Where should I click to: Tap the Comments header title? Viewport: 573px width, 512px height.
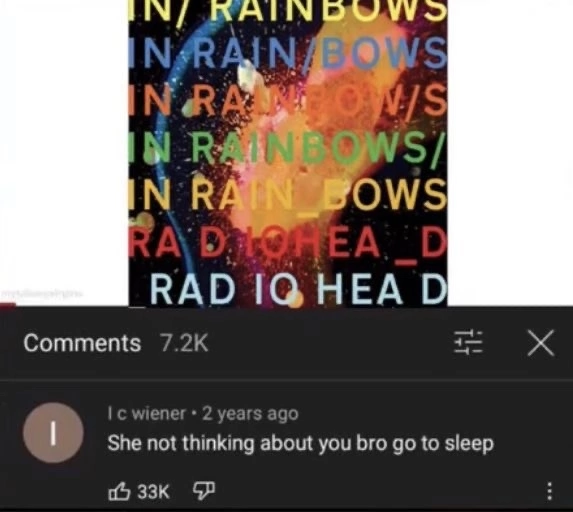(82, 343)
